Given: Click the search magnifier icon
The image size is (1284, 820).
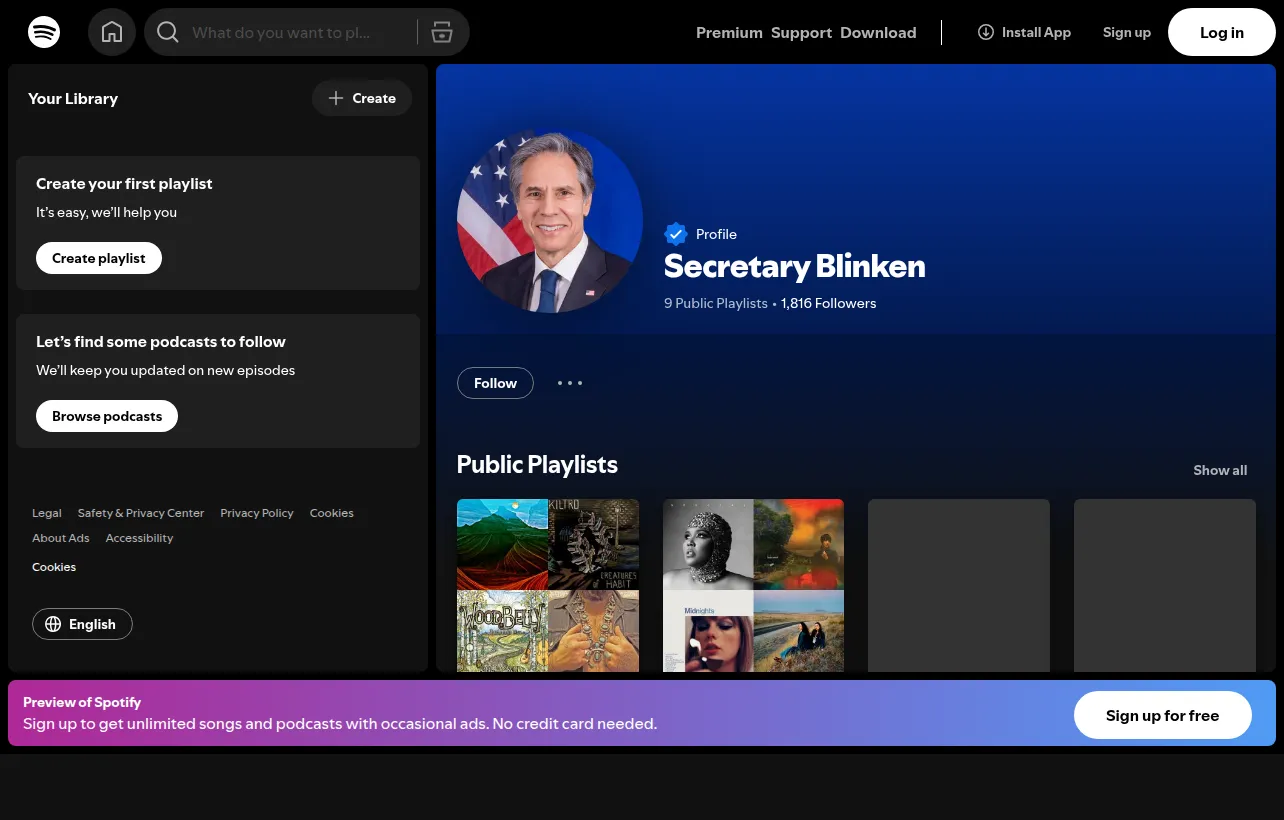Looking at the screenshot, I should (168, 32).
